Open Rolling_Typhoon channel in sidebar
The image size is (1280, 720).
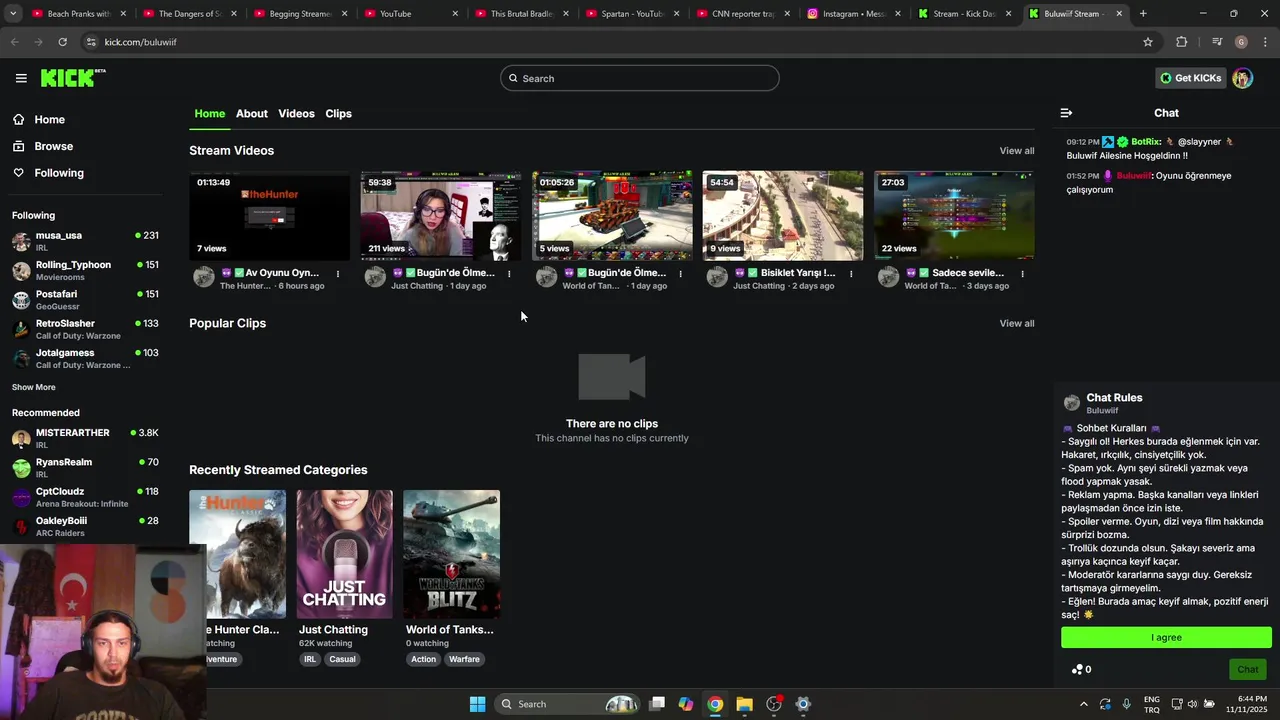[85, 270]
